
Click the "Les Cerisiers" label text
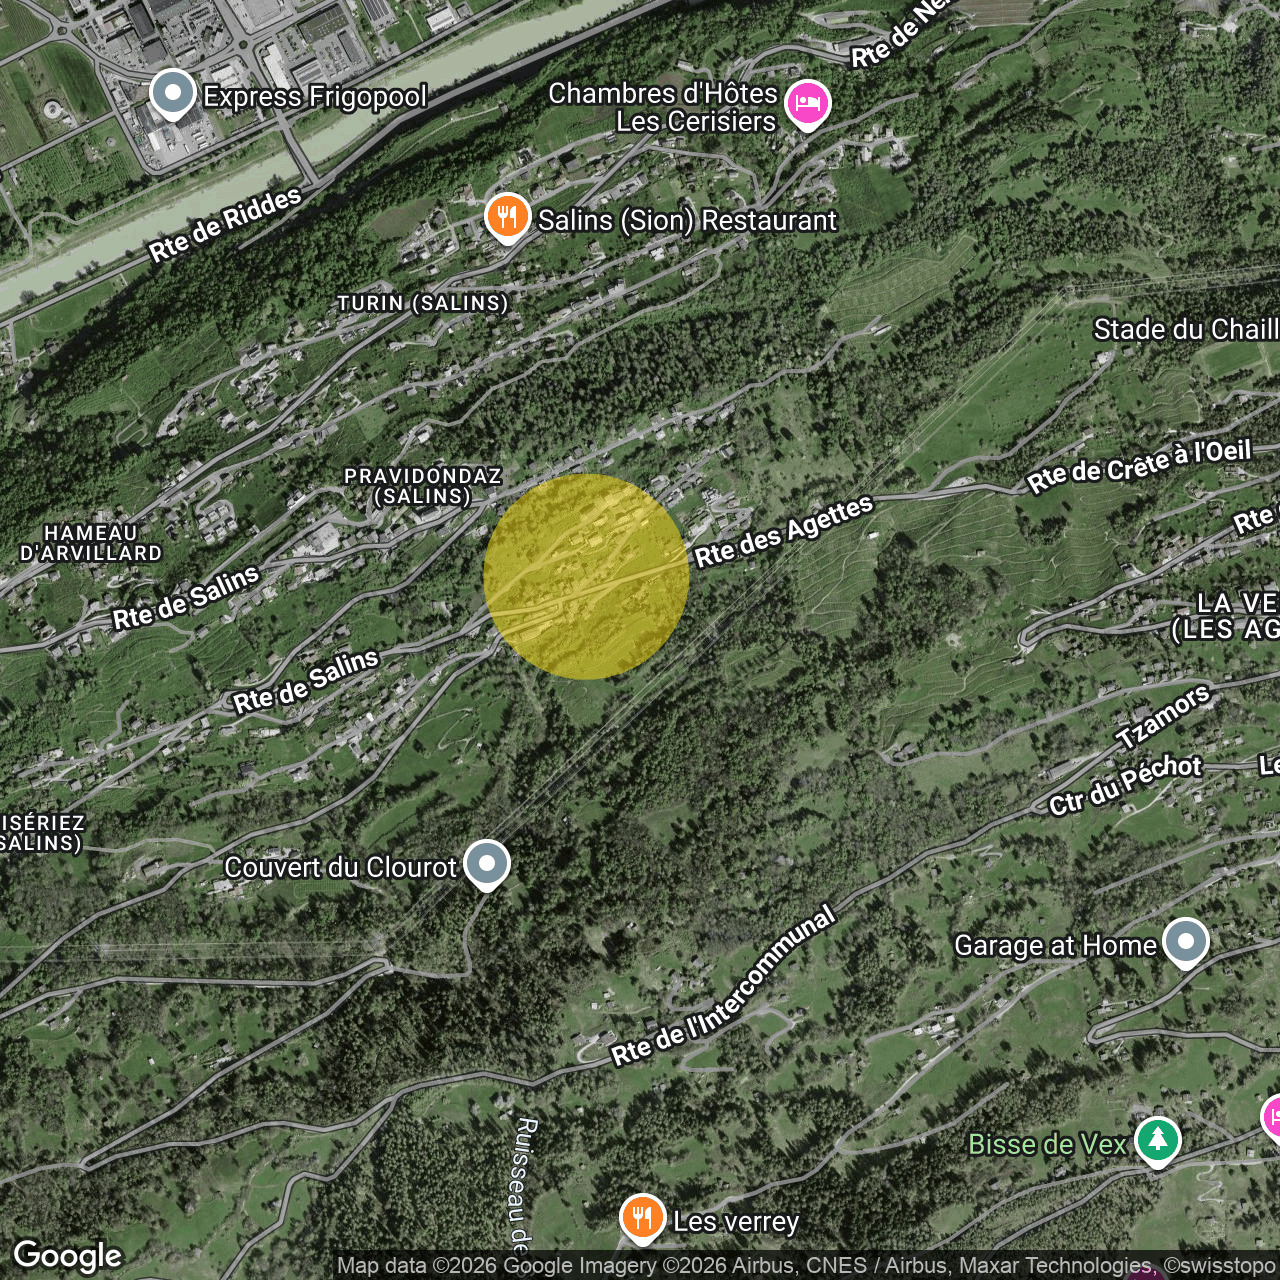[696, 122]
